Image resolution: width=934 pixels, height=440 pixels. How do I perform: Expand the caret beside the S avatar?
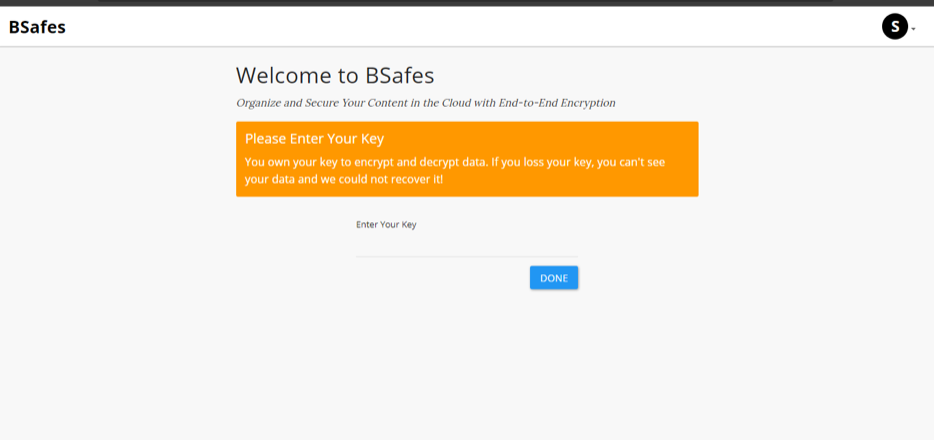[x=913, y=29]
